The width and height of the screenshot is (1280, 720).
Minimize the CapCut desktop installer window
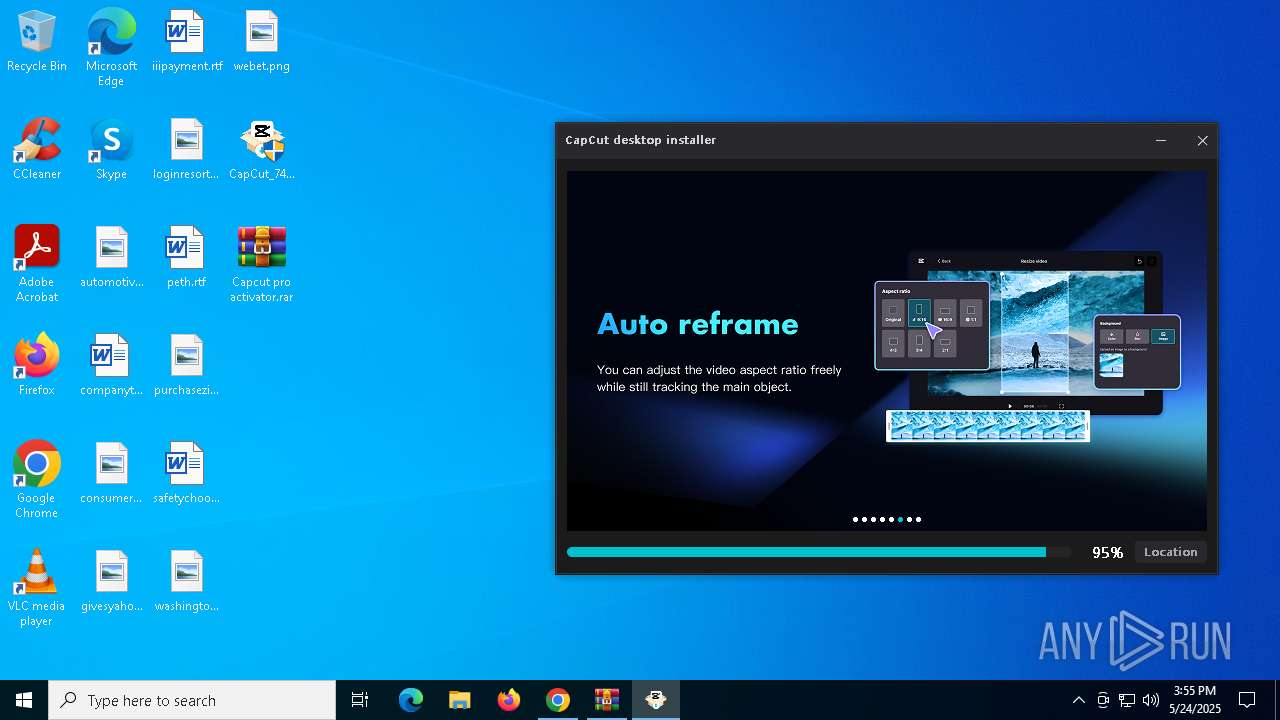pyautogui.click(x=1161, y=141)
